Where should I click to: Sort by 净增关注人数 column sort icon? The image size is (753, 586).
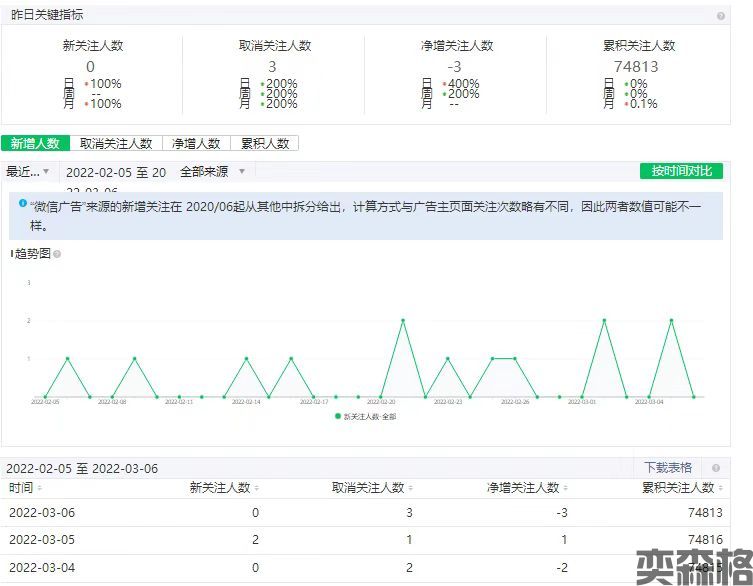click(x=566, y=488)
